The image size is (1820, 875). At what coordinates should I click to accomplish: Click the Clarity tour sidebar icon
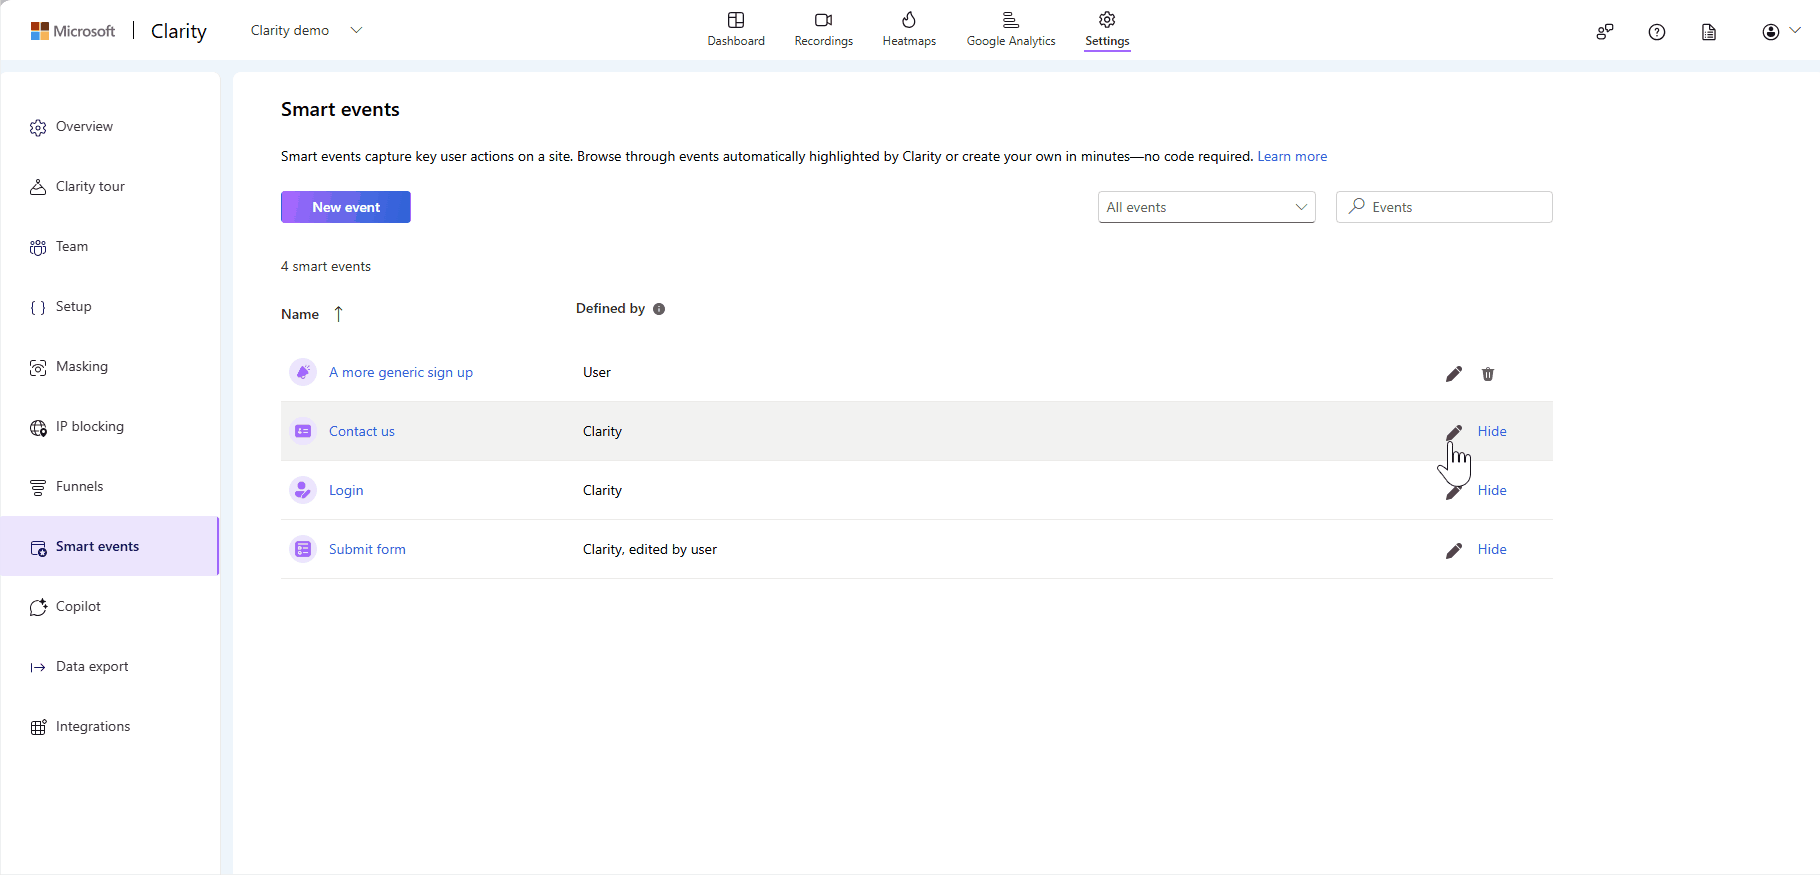pos(38,187)
